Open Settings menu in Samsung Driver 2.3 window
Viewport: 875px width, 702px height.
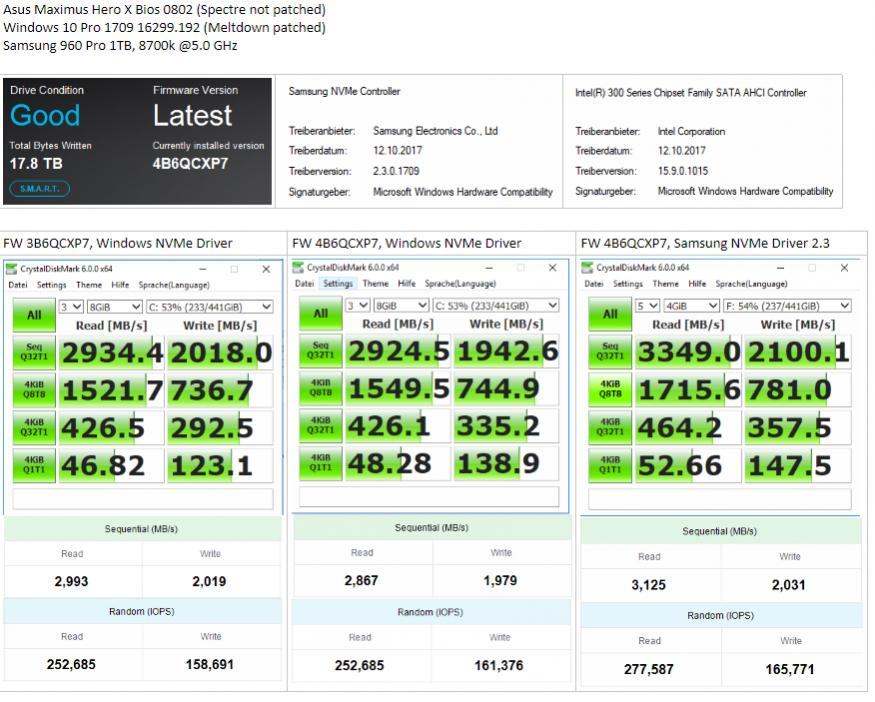[628, 283]
